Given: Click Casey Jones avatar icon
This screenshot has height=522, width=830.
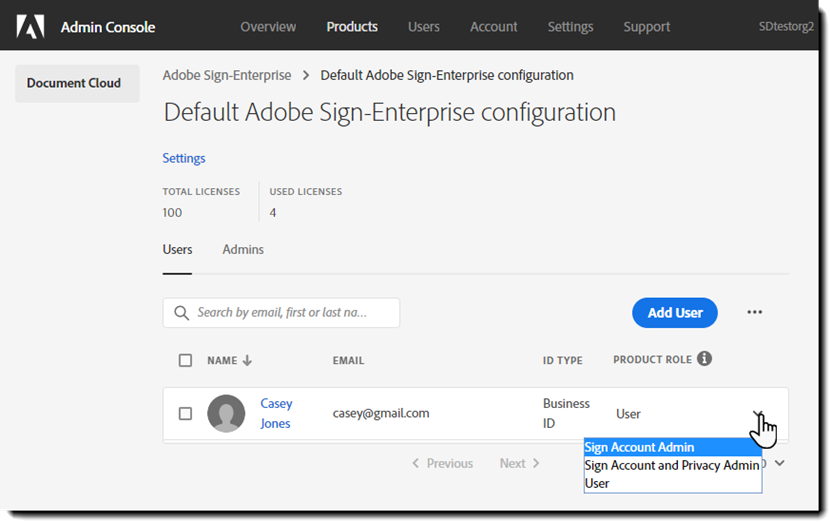Looking at the screenshot, I should (x=226, y=413).
